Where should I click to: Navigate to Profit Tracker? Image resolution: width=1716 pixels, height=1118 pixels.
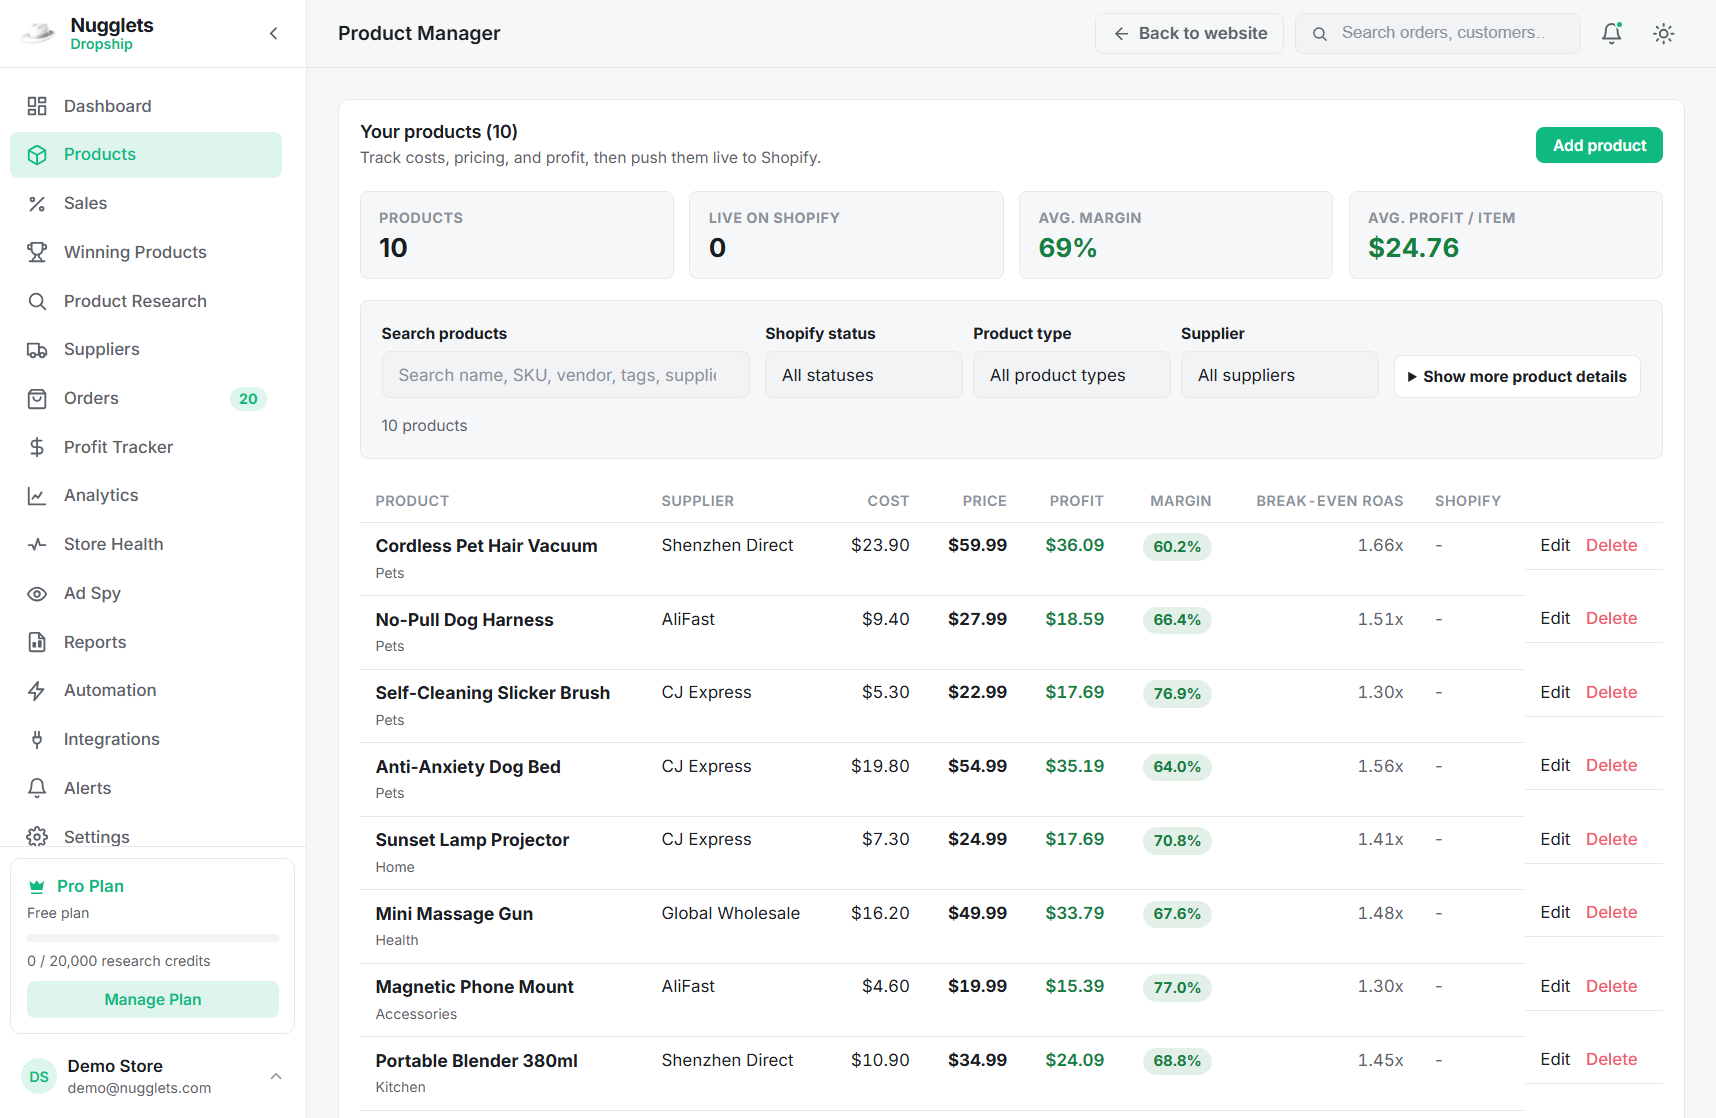tap(146, 447)
